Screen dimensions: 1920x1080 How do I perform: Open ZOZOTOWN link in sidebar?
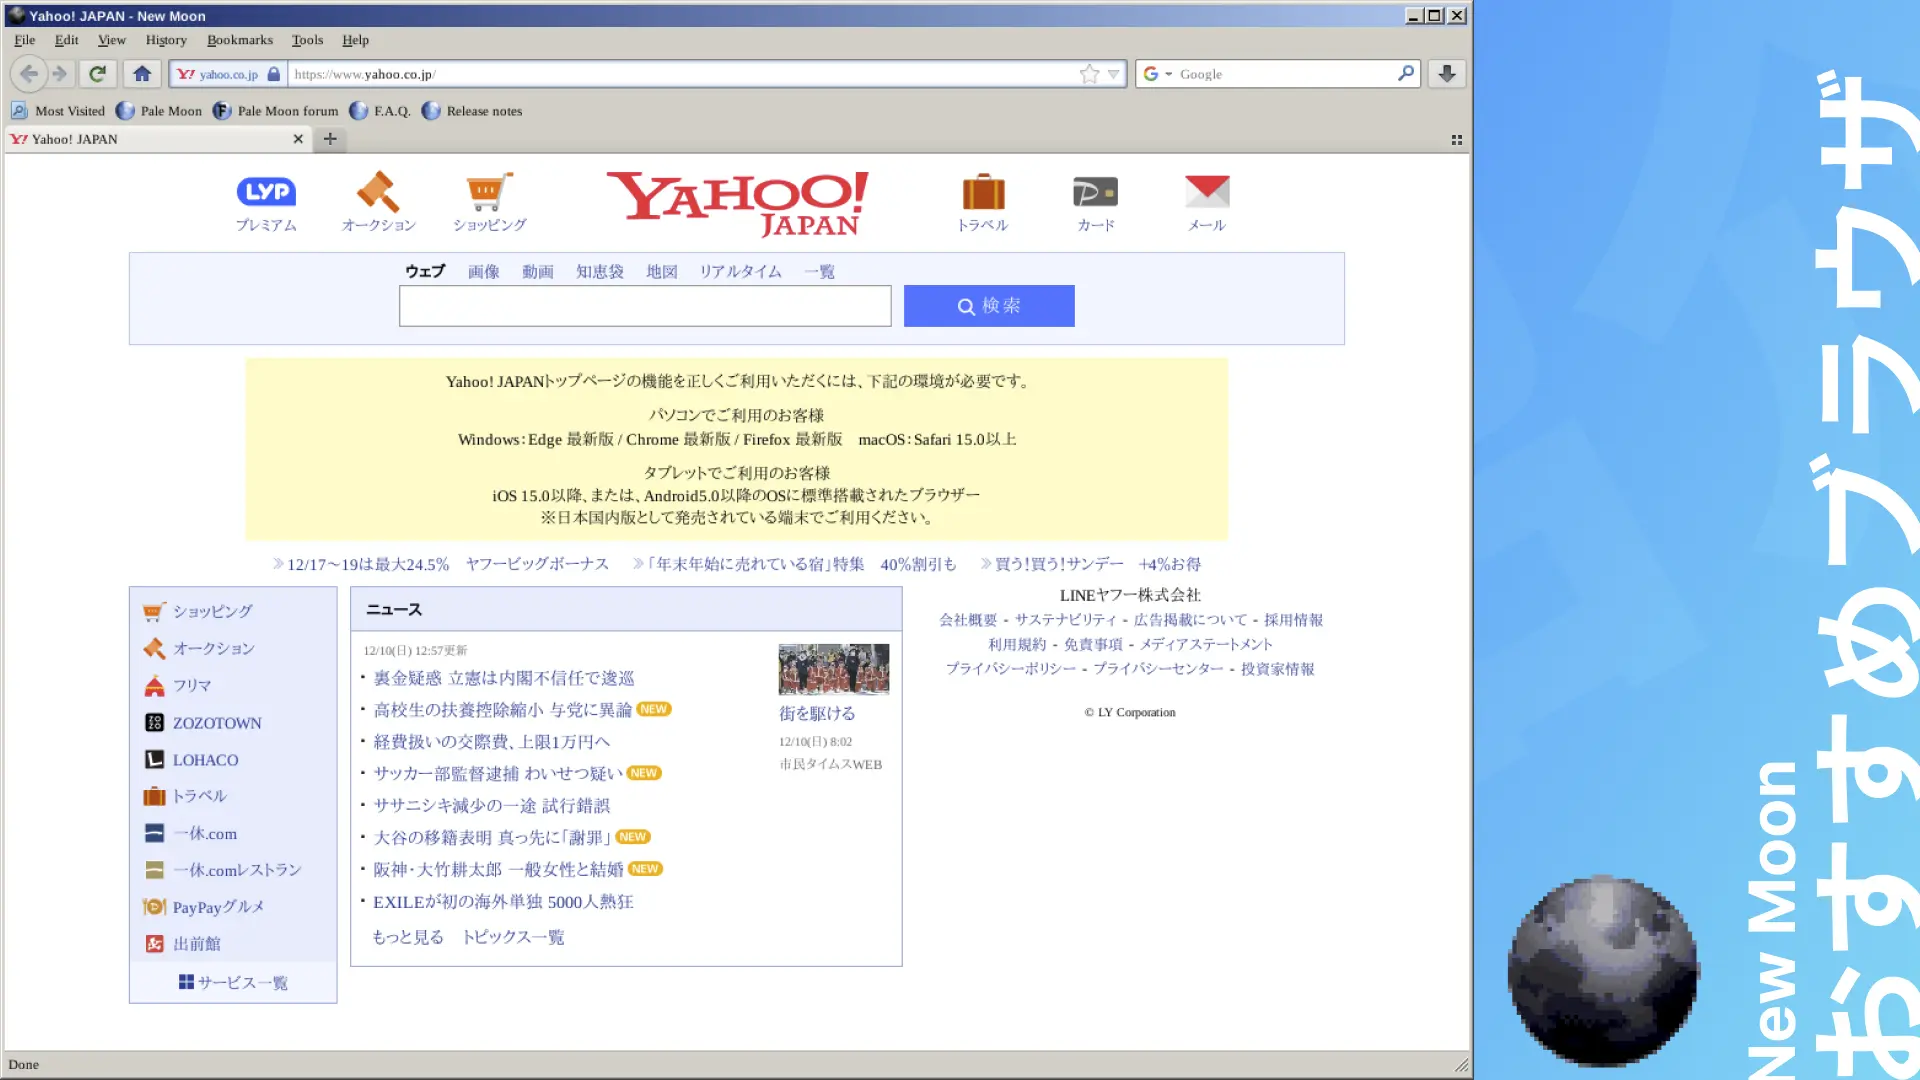(217, 722)
